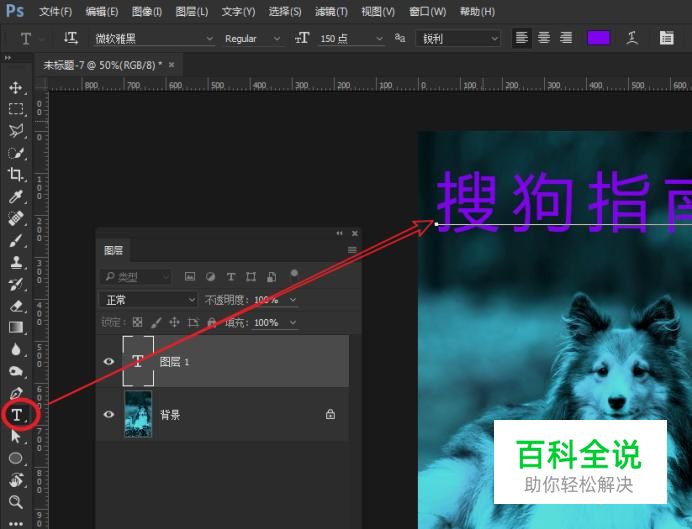
Task: Hide the 背景 layer
Action: point(109,414)
